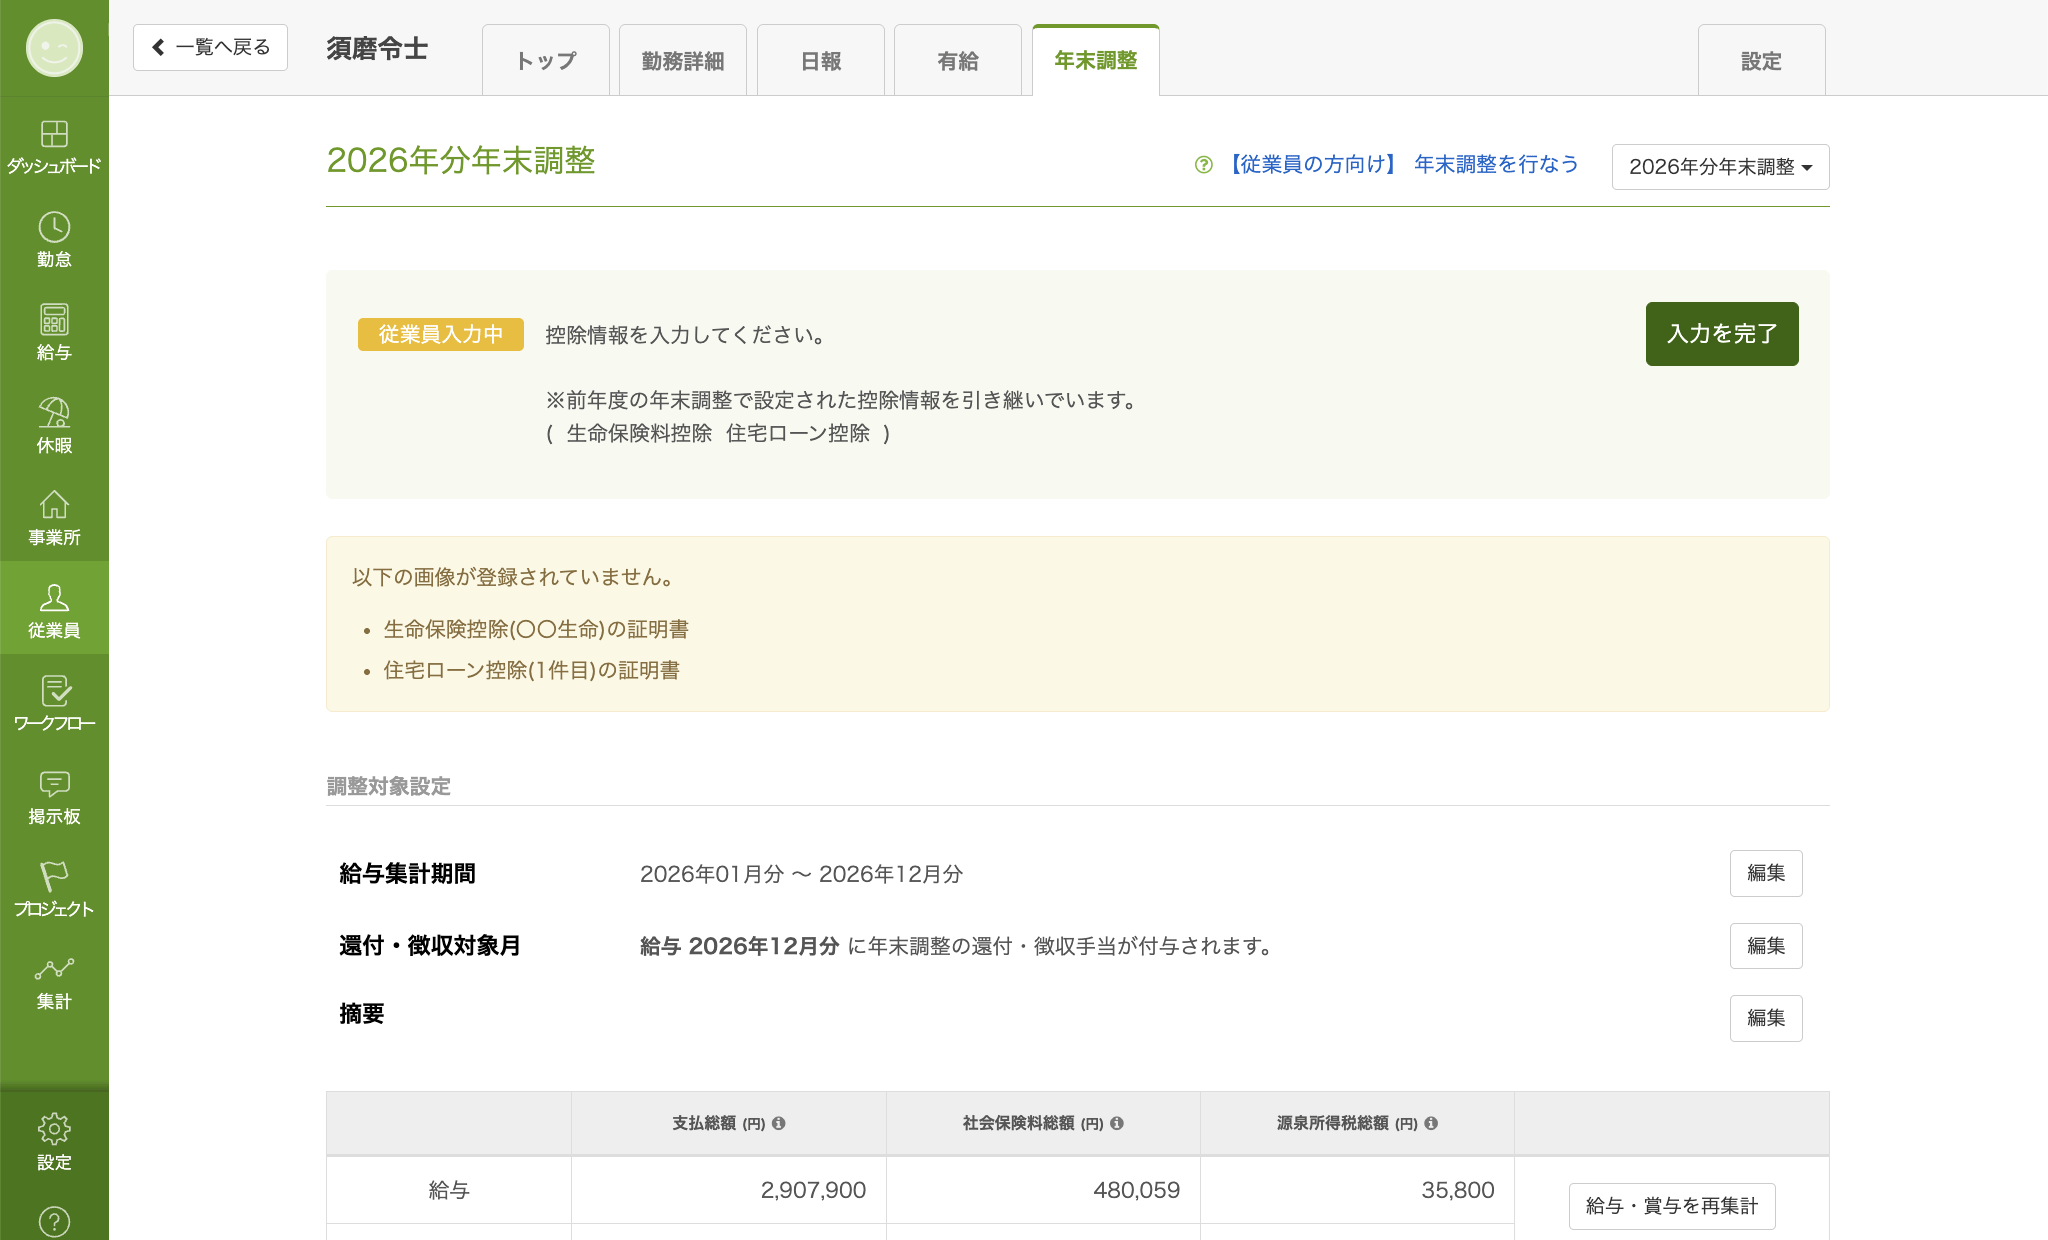Click 給与・賞与を再集計 button
Image resolution: width=2048 pixels, height=1240 pixels.
point(1672,1206)
